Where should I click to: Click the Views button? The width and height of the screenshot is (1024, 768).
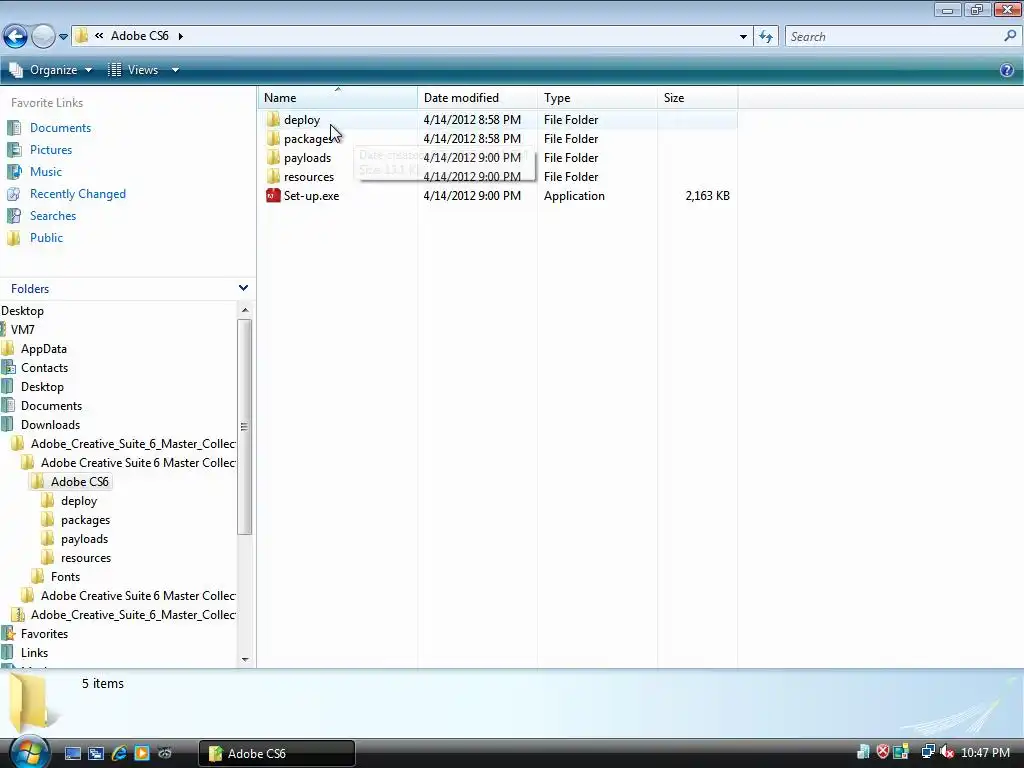click(x=134, y=70)
